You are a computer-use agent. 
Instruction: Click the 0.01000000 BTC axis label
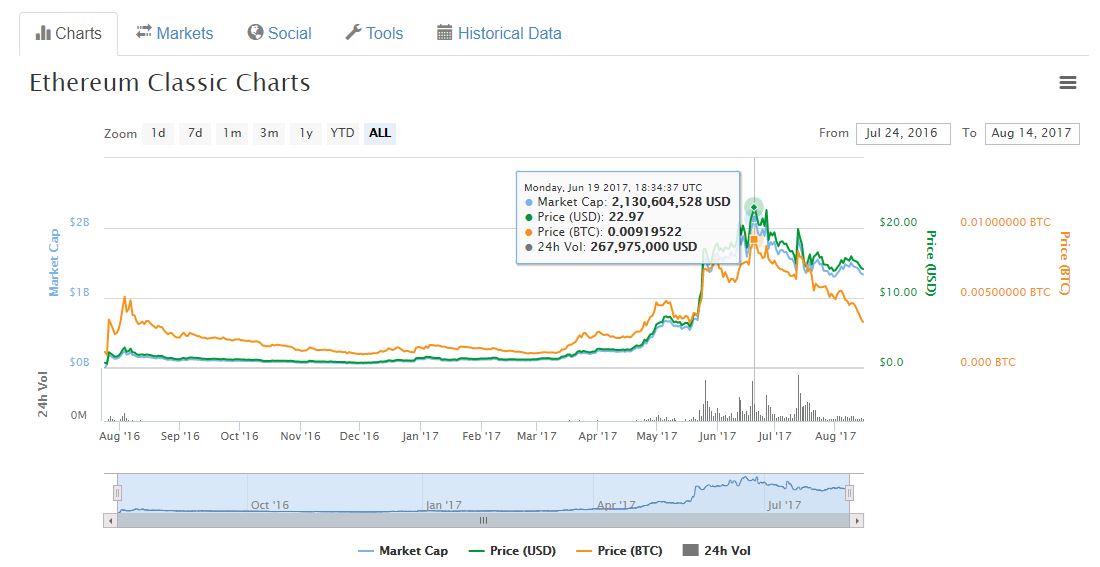pyautogui.click(x=1005, y=222)
